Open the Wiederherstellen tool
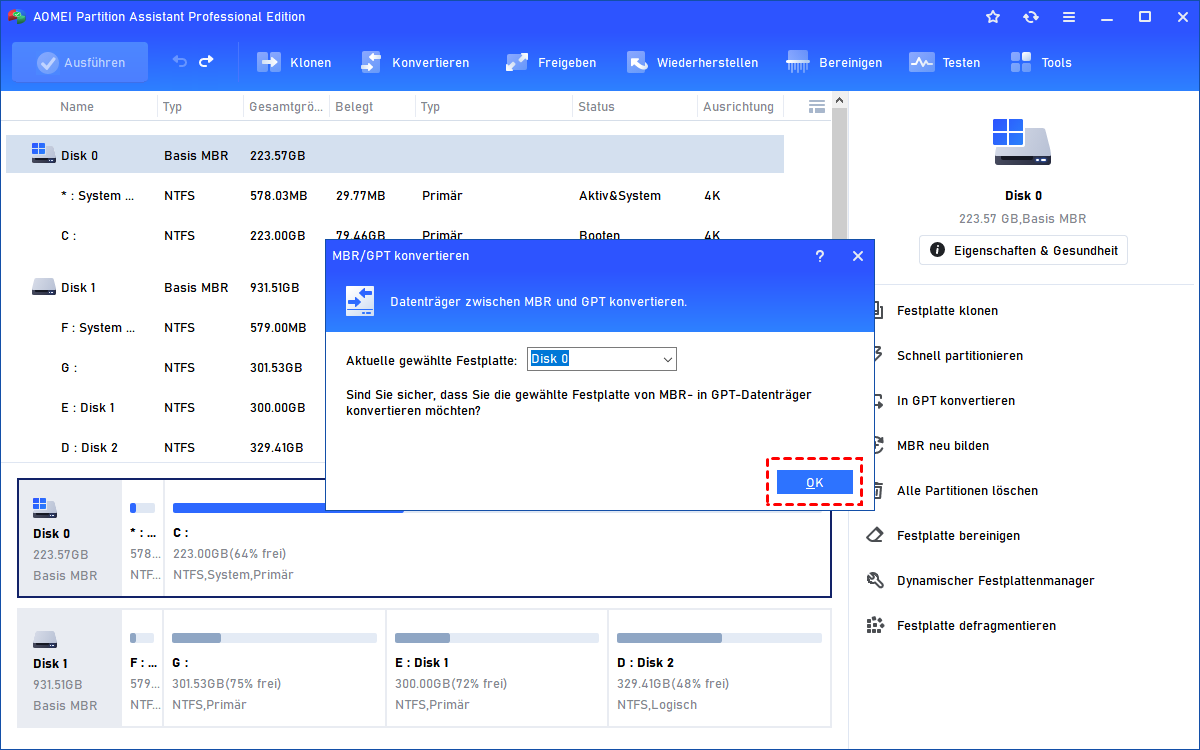The image size is (1200, 750). pos(638,62)
